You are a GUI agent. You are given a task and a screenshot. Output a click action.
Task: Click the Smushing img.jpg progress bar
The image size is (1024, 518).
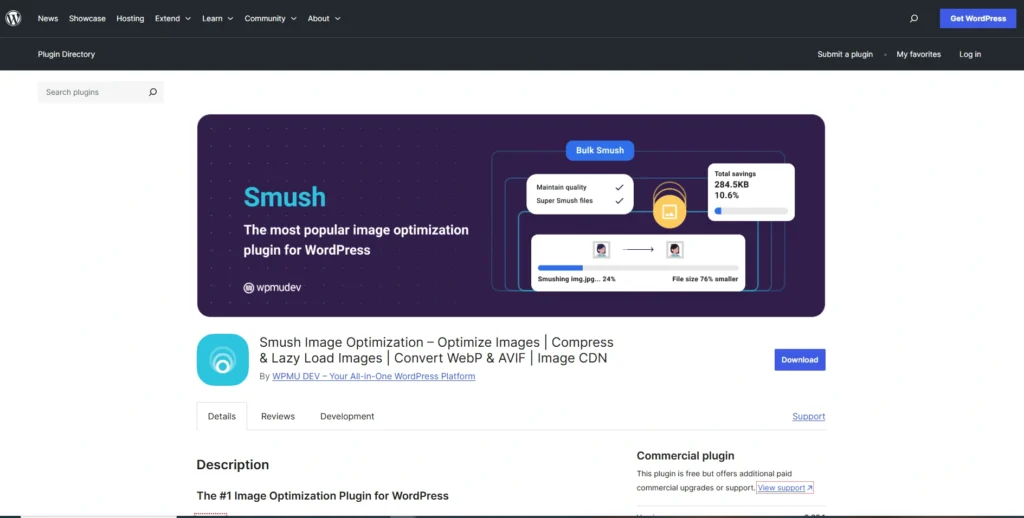coord(638,268)
